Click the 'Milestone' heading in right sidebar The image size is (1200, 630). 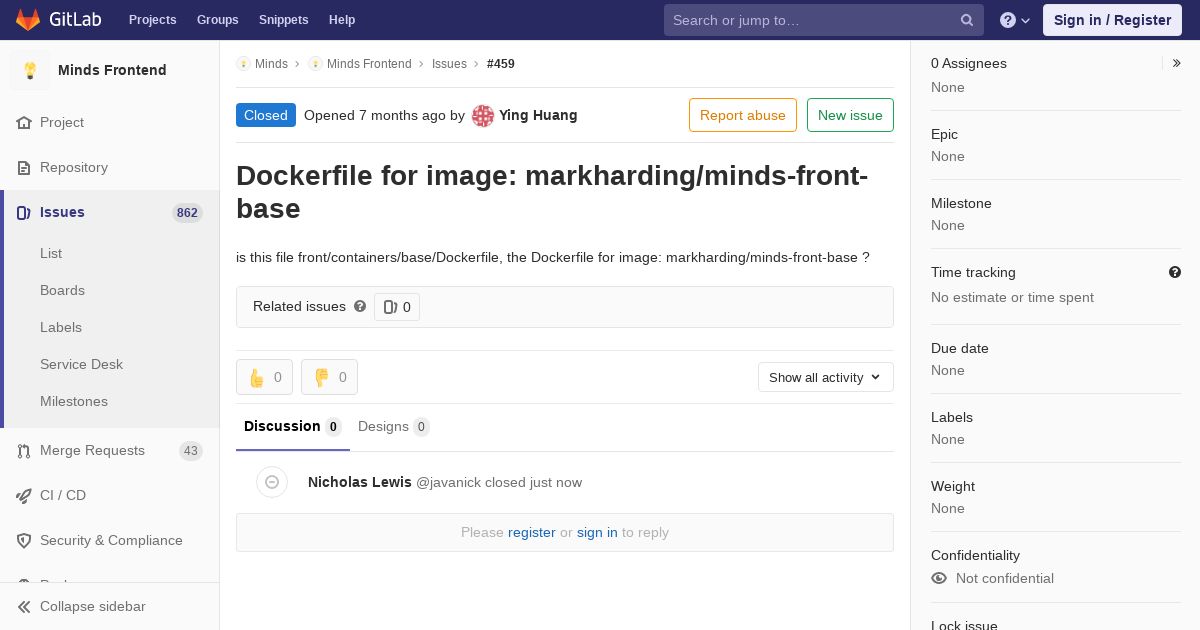pos(961,203)
